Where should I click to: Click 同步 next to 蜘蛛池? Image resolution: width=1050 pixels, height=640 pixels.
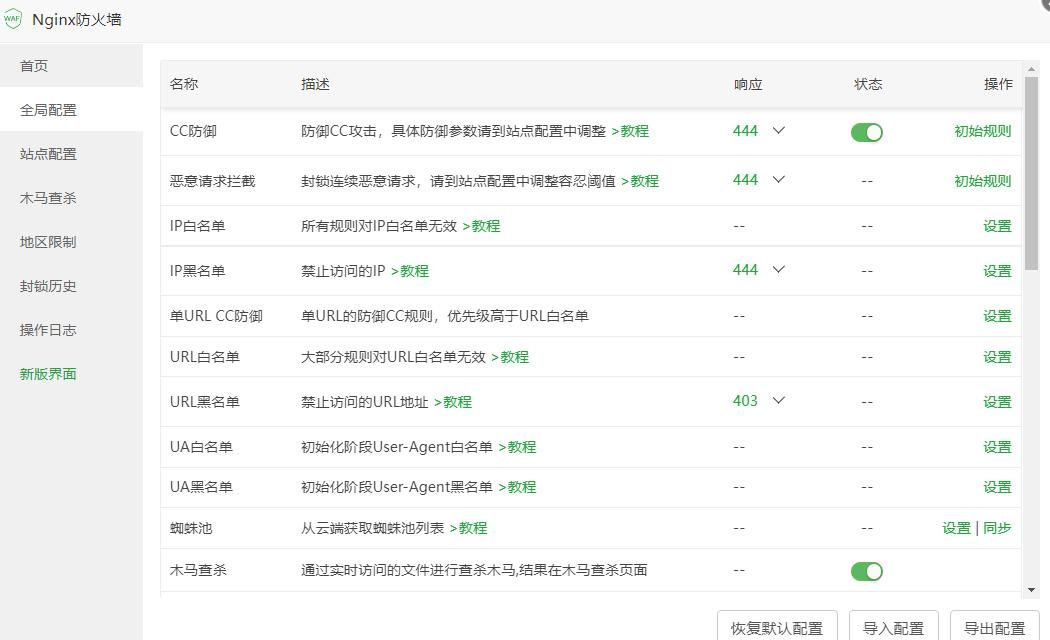(x=999, y=527)
